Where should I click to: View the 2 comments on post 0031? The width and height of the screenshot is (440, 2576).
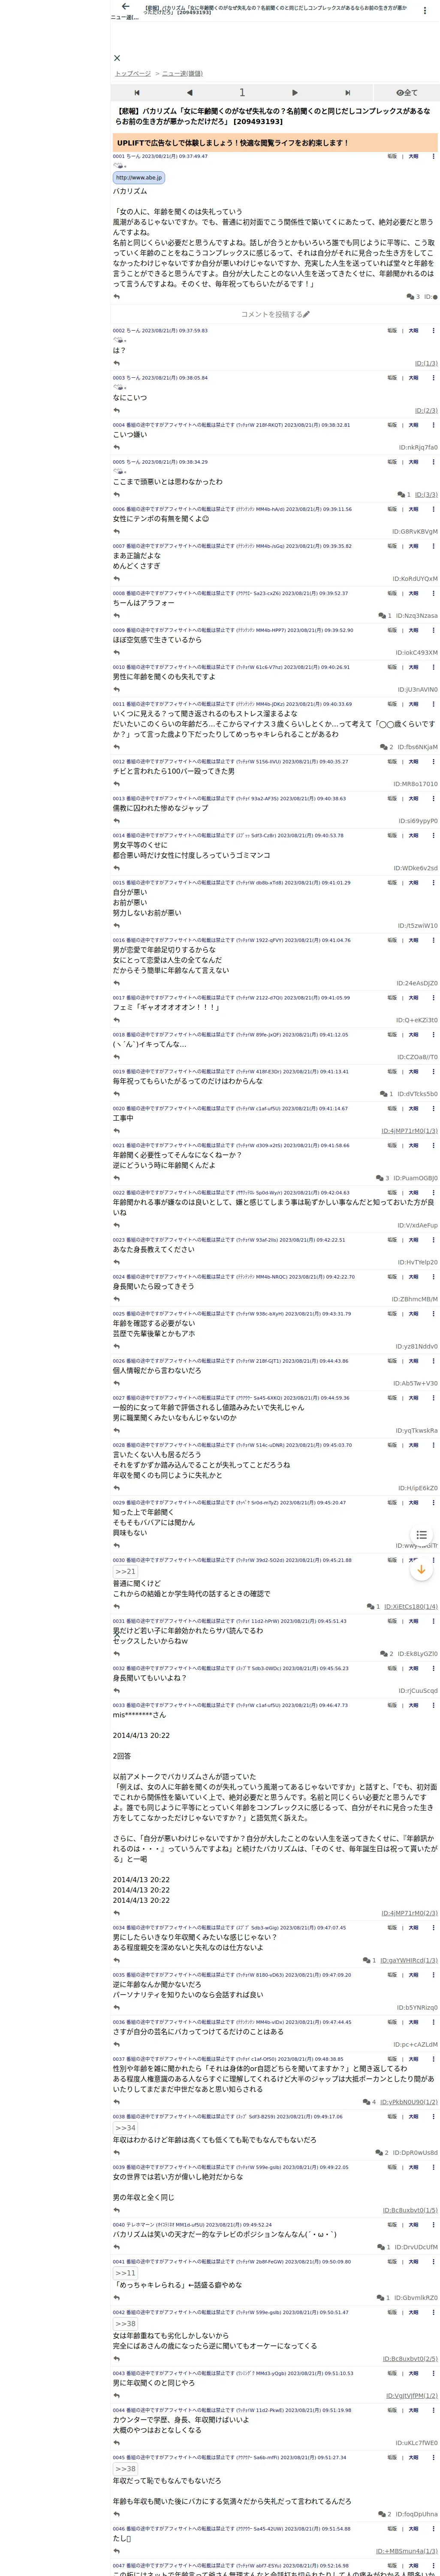click(x=386, y=1654)
